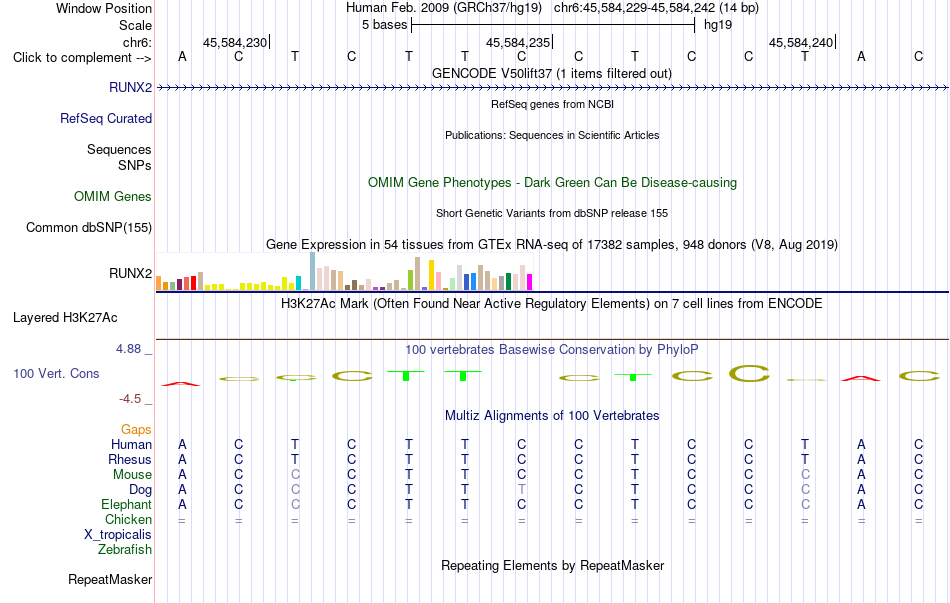Select the Rhesus species label
This screenshot has height=603, width=950.
tap(130, 459)
